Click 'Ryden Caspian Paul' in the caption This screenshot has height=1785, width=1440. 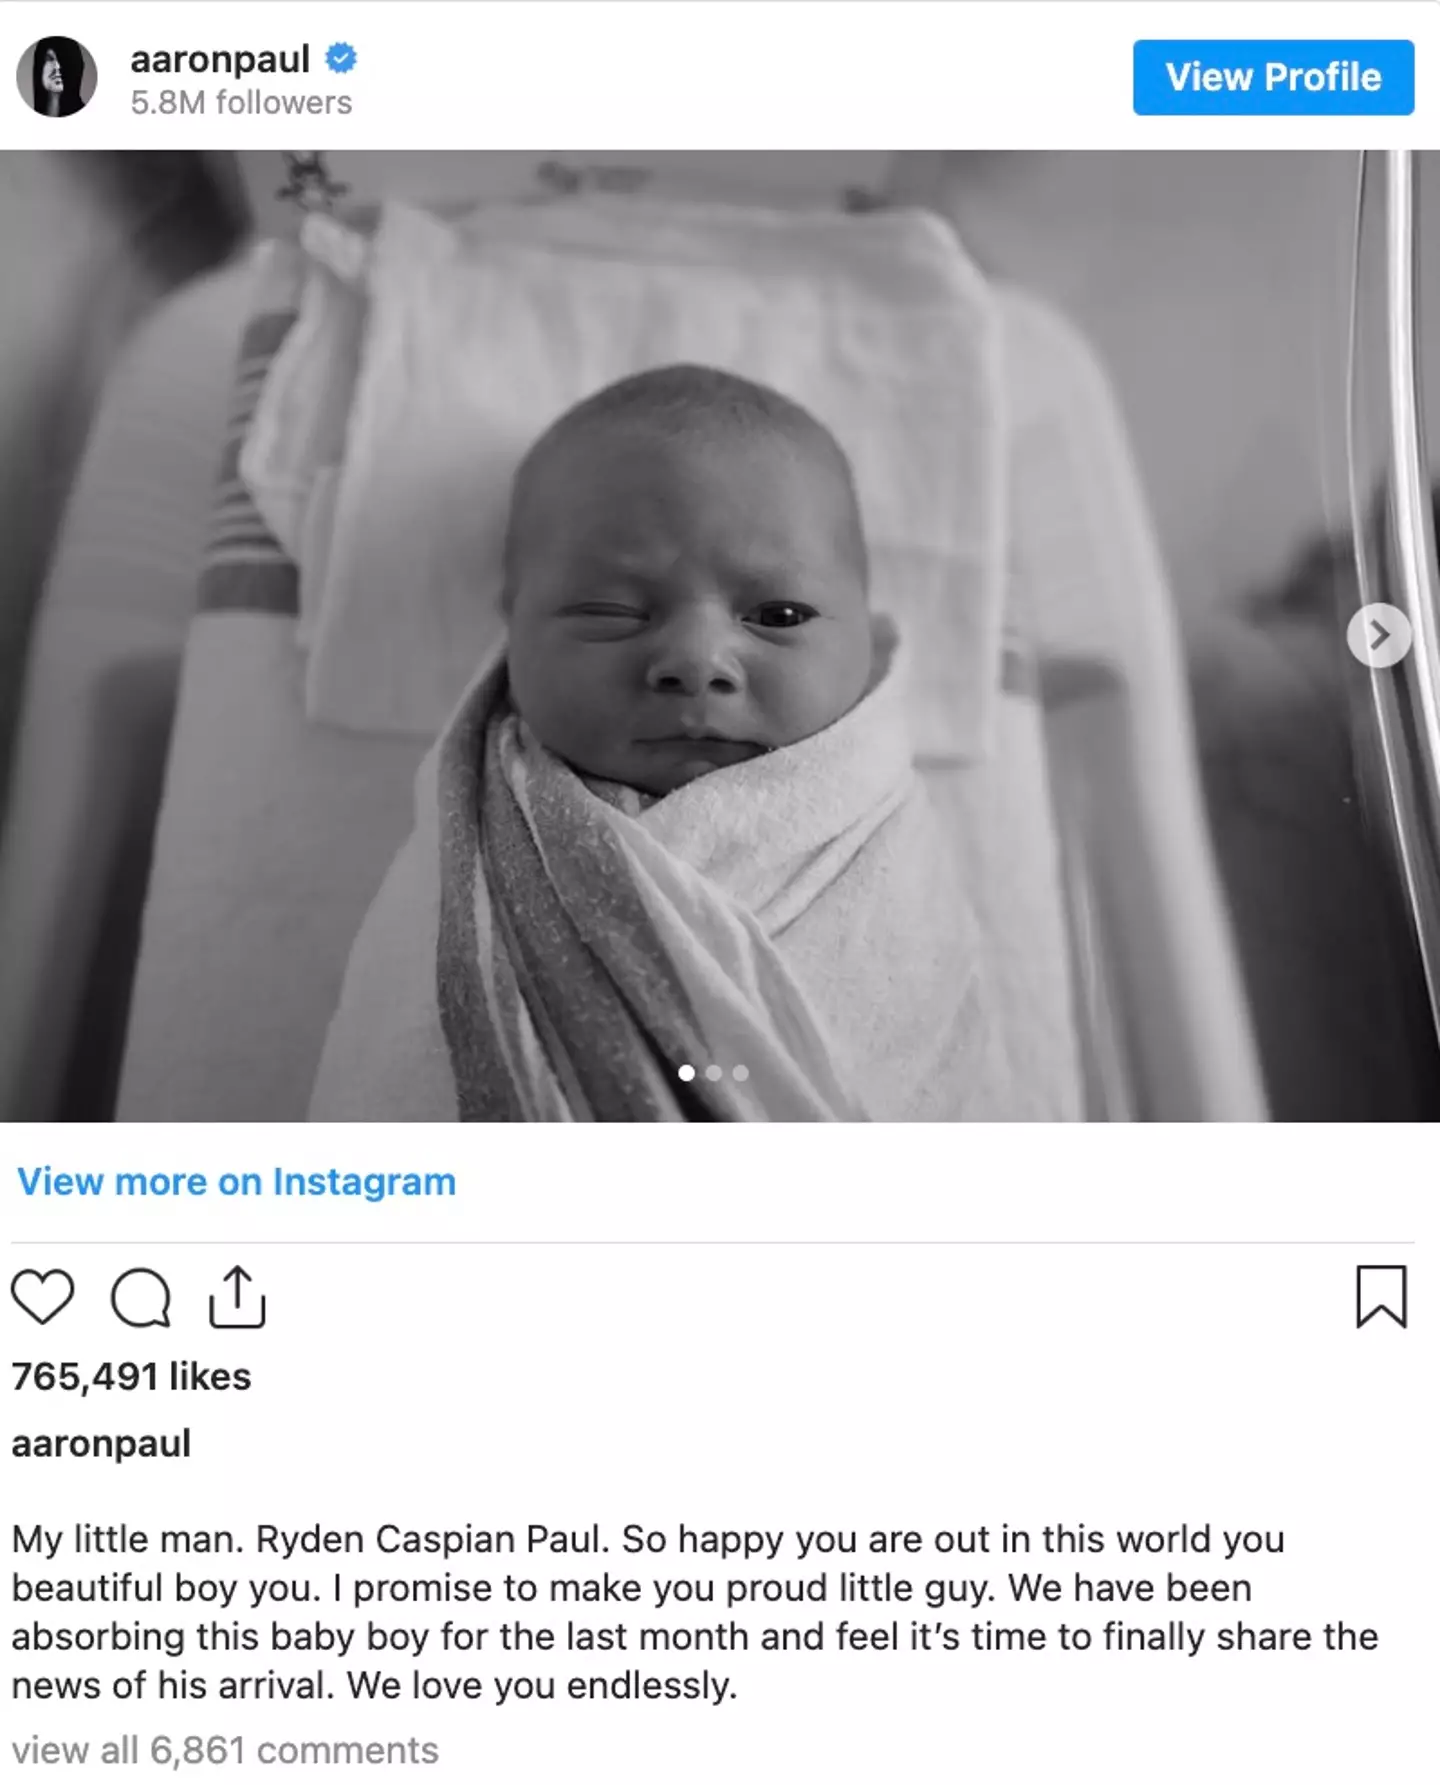tap(432, 1540)
